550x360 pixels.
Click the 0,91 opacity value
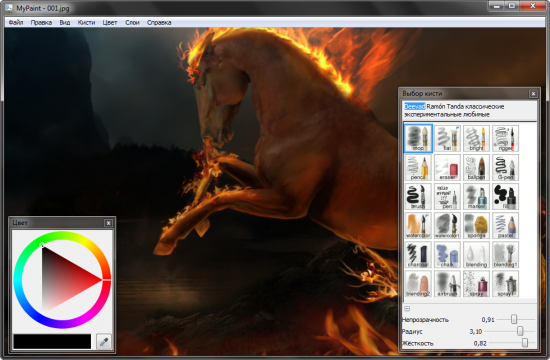click(488, 320)
